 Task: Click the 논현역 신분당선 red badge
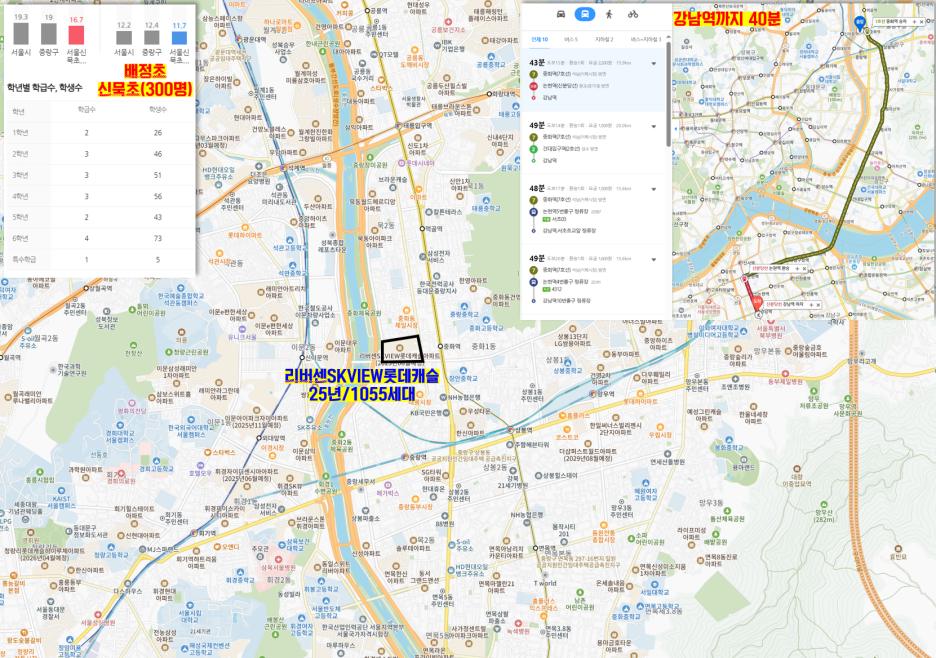[534, 86]
